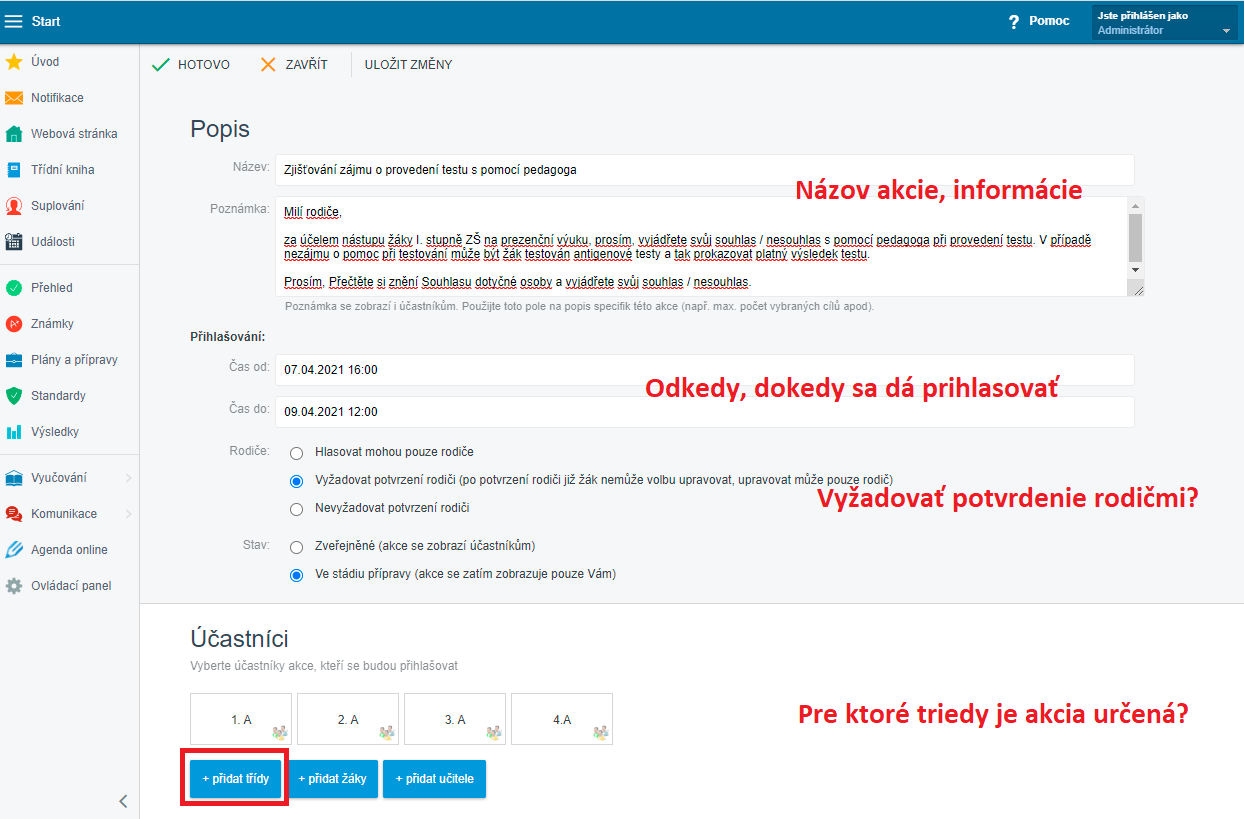Viewport: 1244px width, 819px height.
Task: Select 'Hlasovat mohou pouze rodiče' radio option
Action: click(x=296, y=453)
